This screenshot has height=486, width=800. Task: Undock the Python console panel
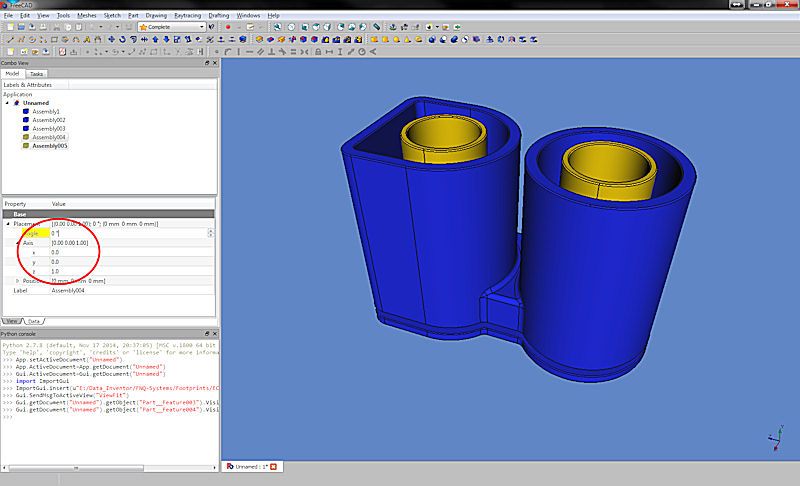pyautogui.click(x=207, y=334)
